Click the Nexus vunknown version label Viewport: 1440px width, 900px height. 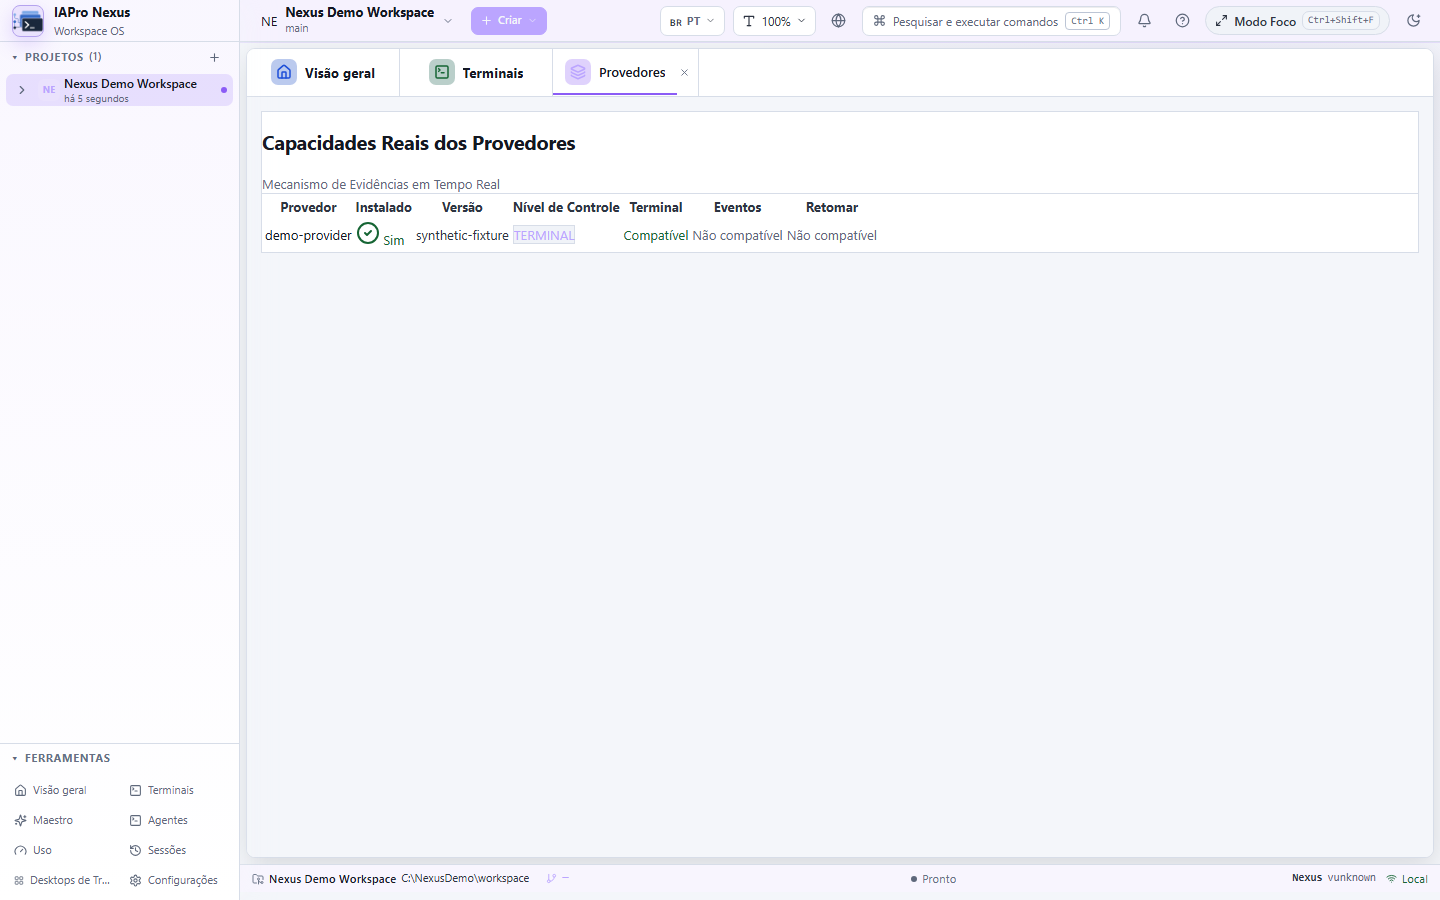point(1333,878)
